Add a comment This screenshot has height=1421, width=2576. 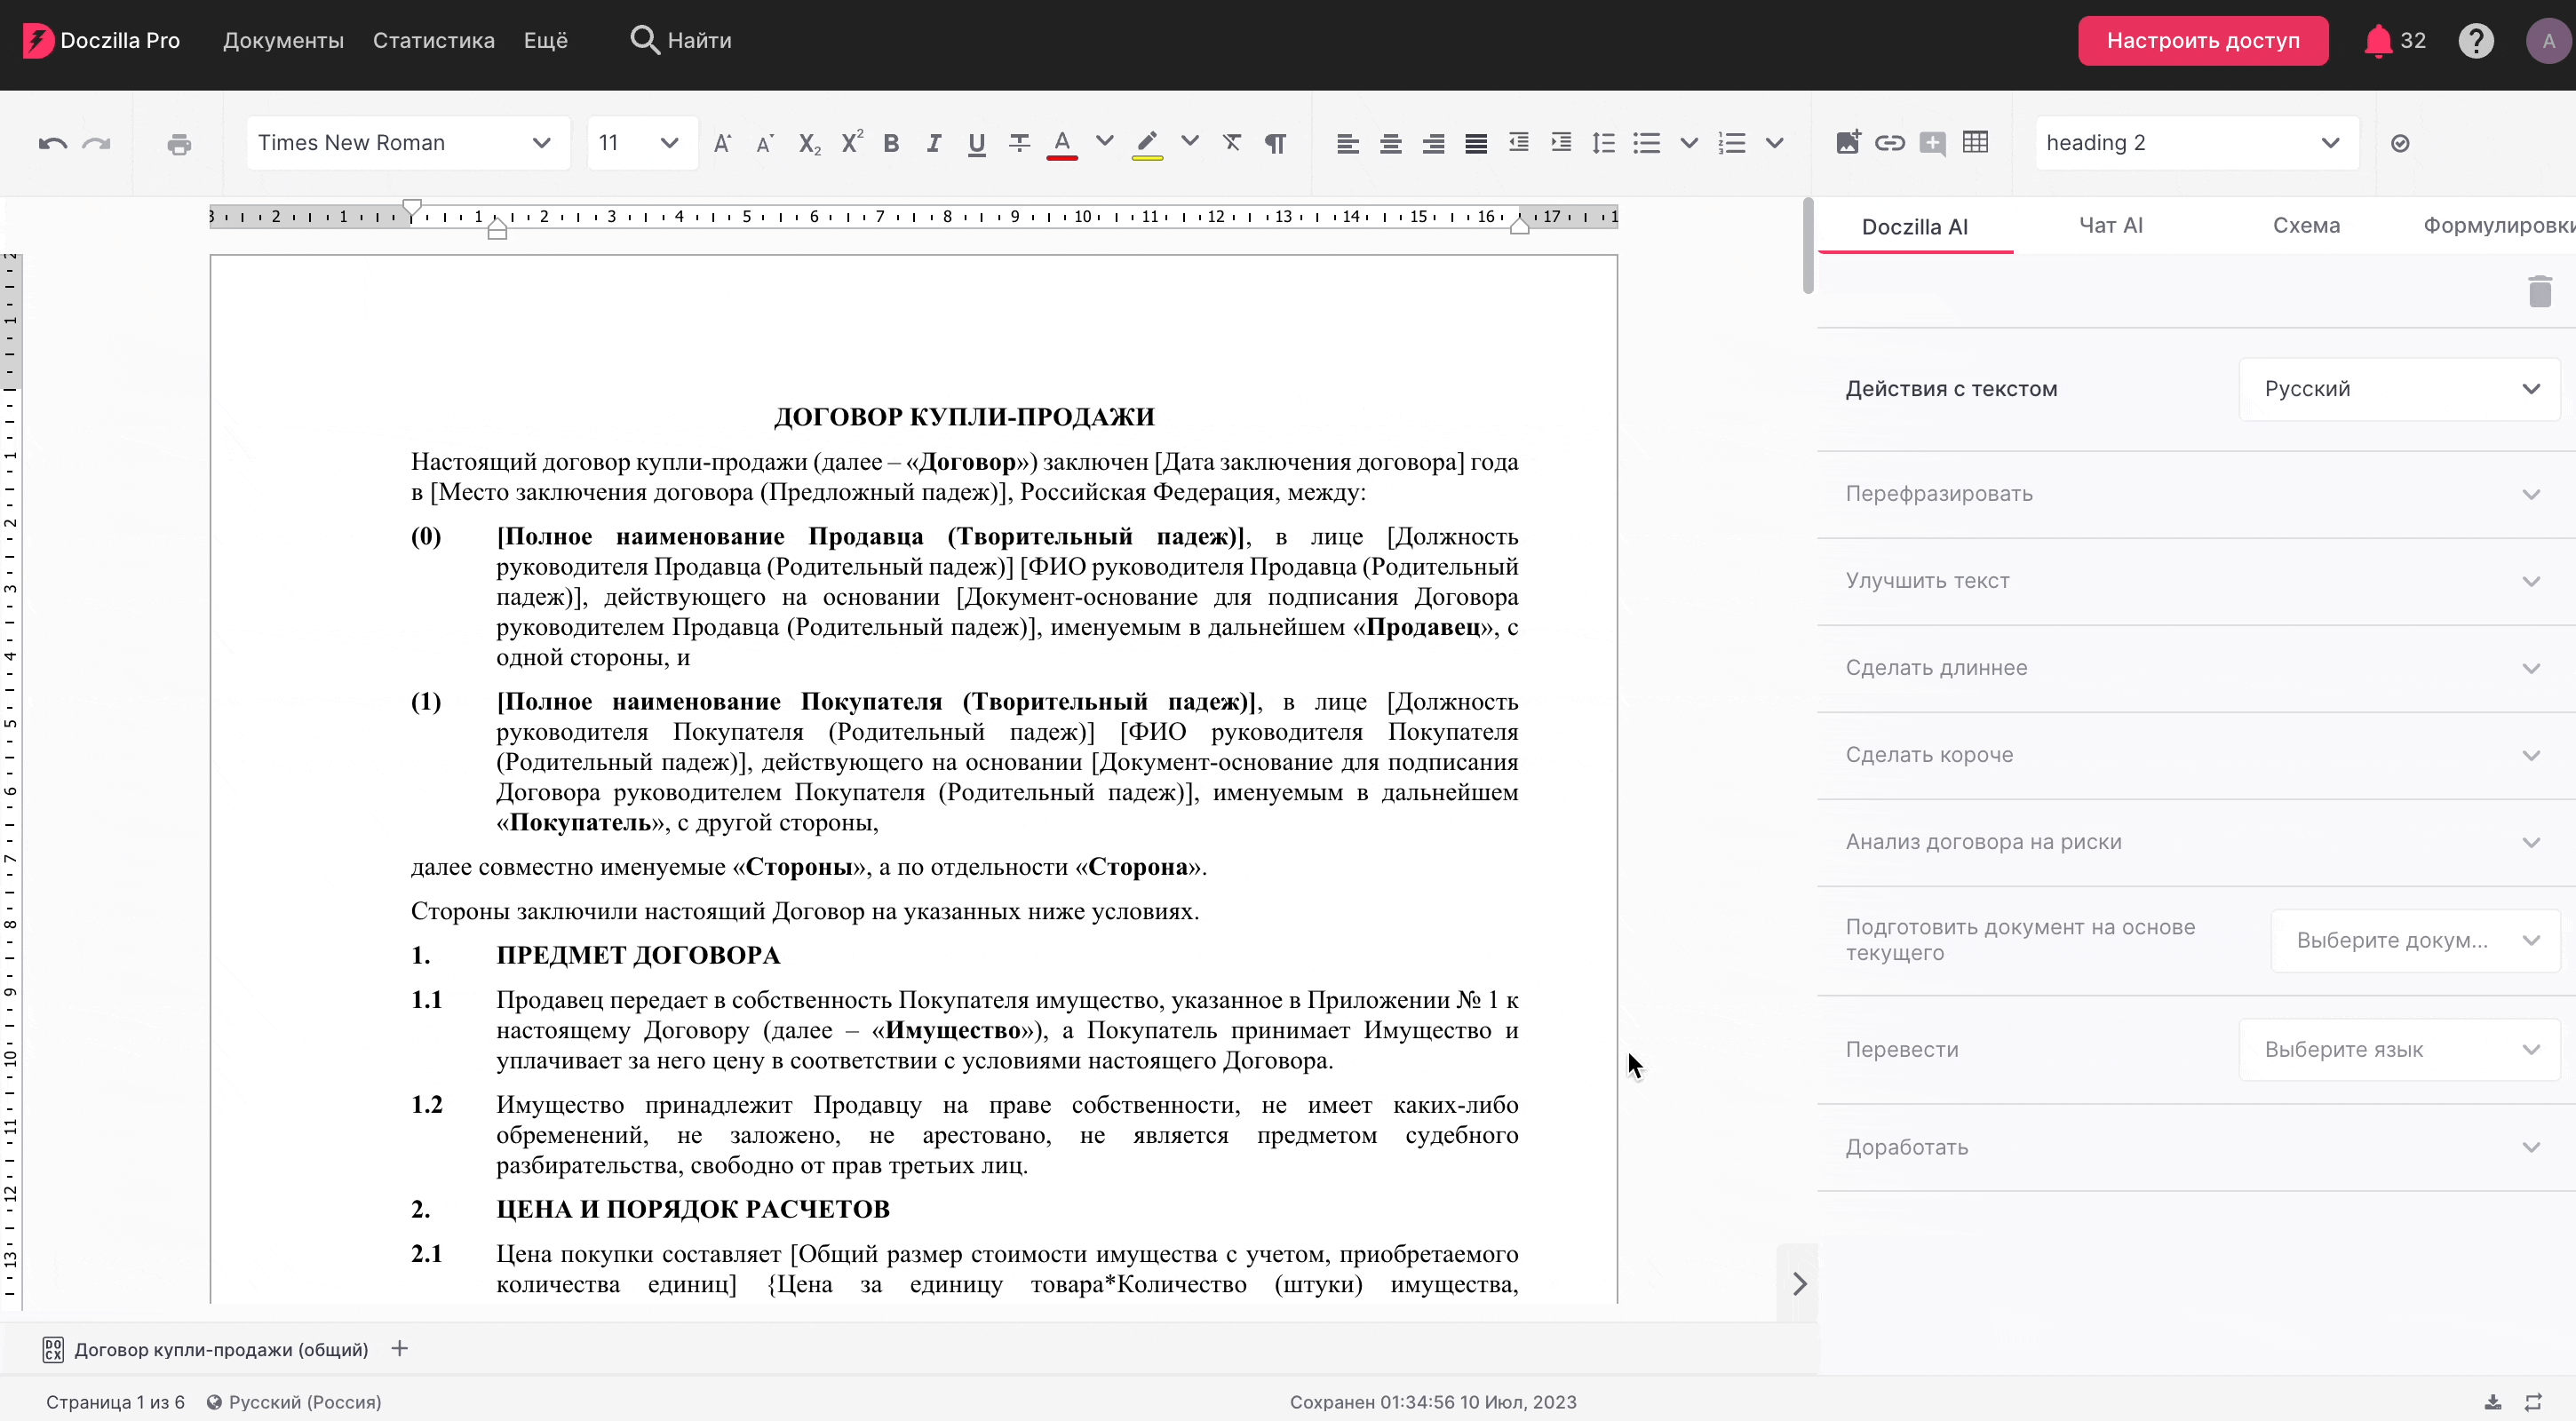coord(1933,143)
